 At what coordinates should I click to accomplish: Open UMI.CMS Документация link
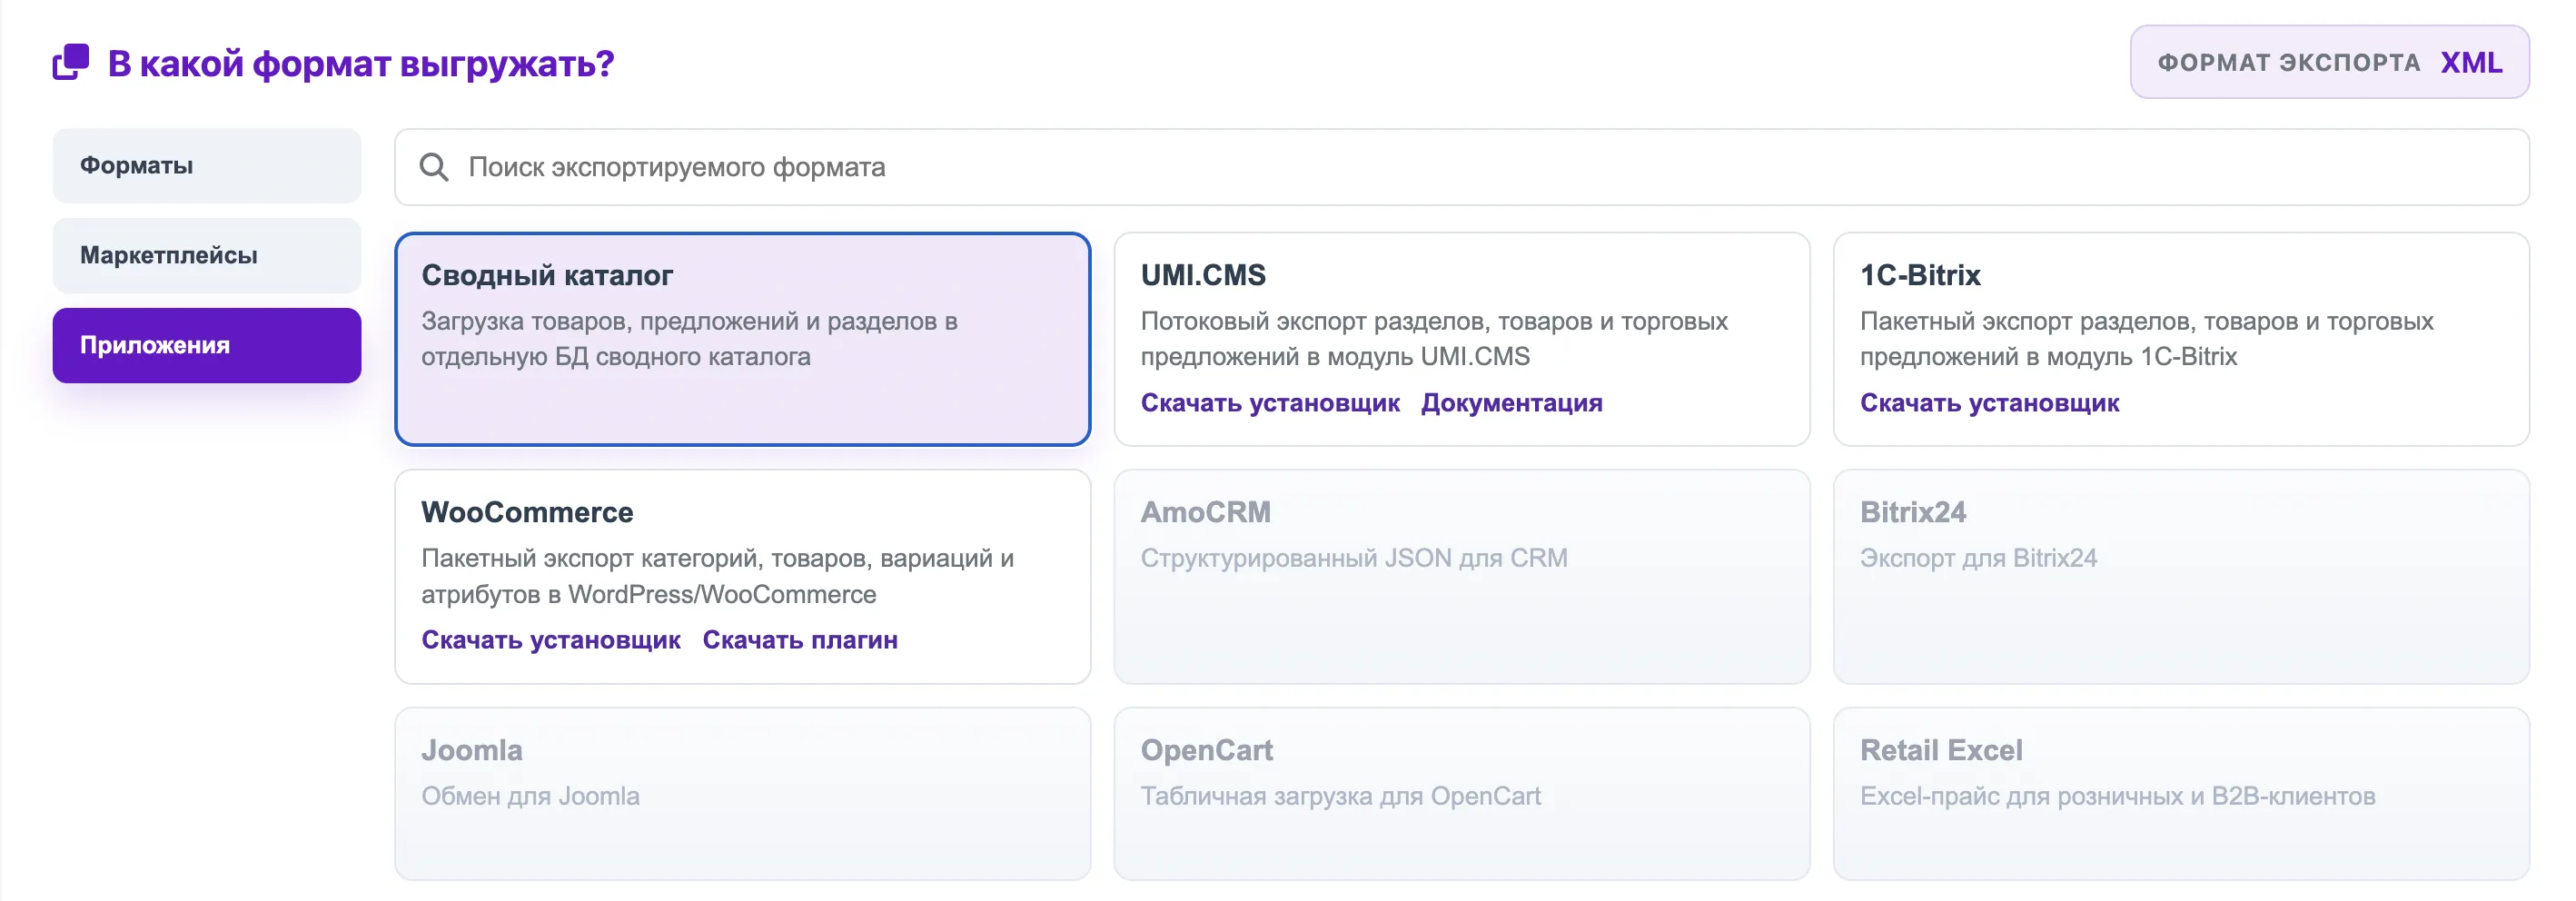[1511, 403]
